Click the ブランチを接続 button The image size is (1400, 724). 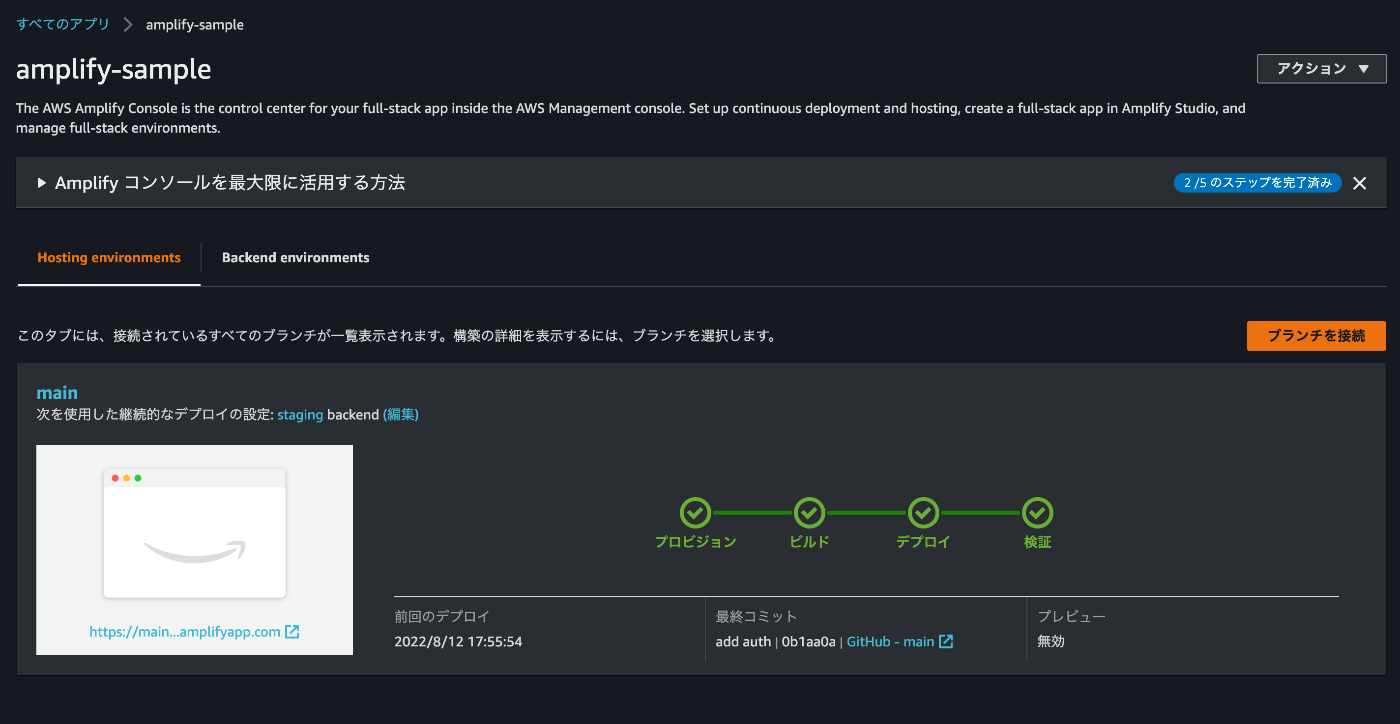1316,336
